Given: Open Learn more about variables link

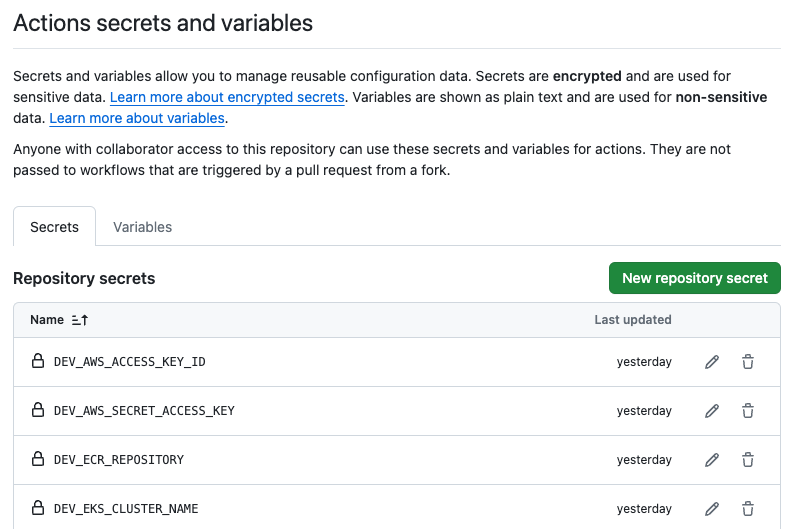Looking at the screenshot, I should click(137, 118).
